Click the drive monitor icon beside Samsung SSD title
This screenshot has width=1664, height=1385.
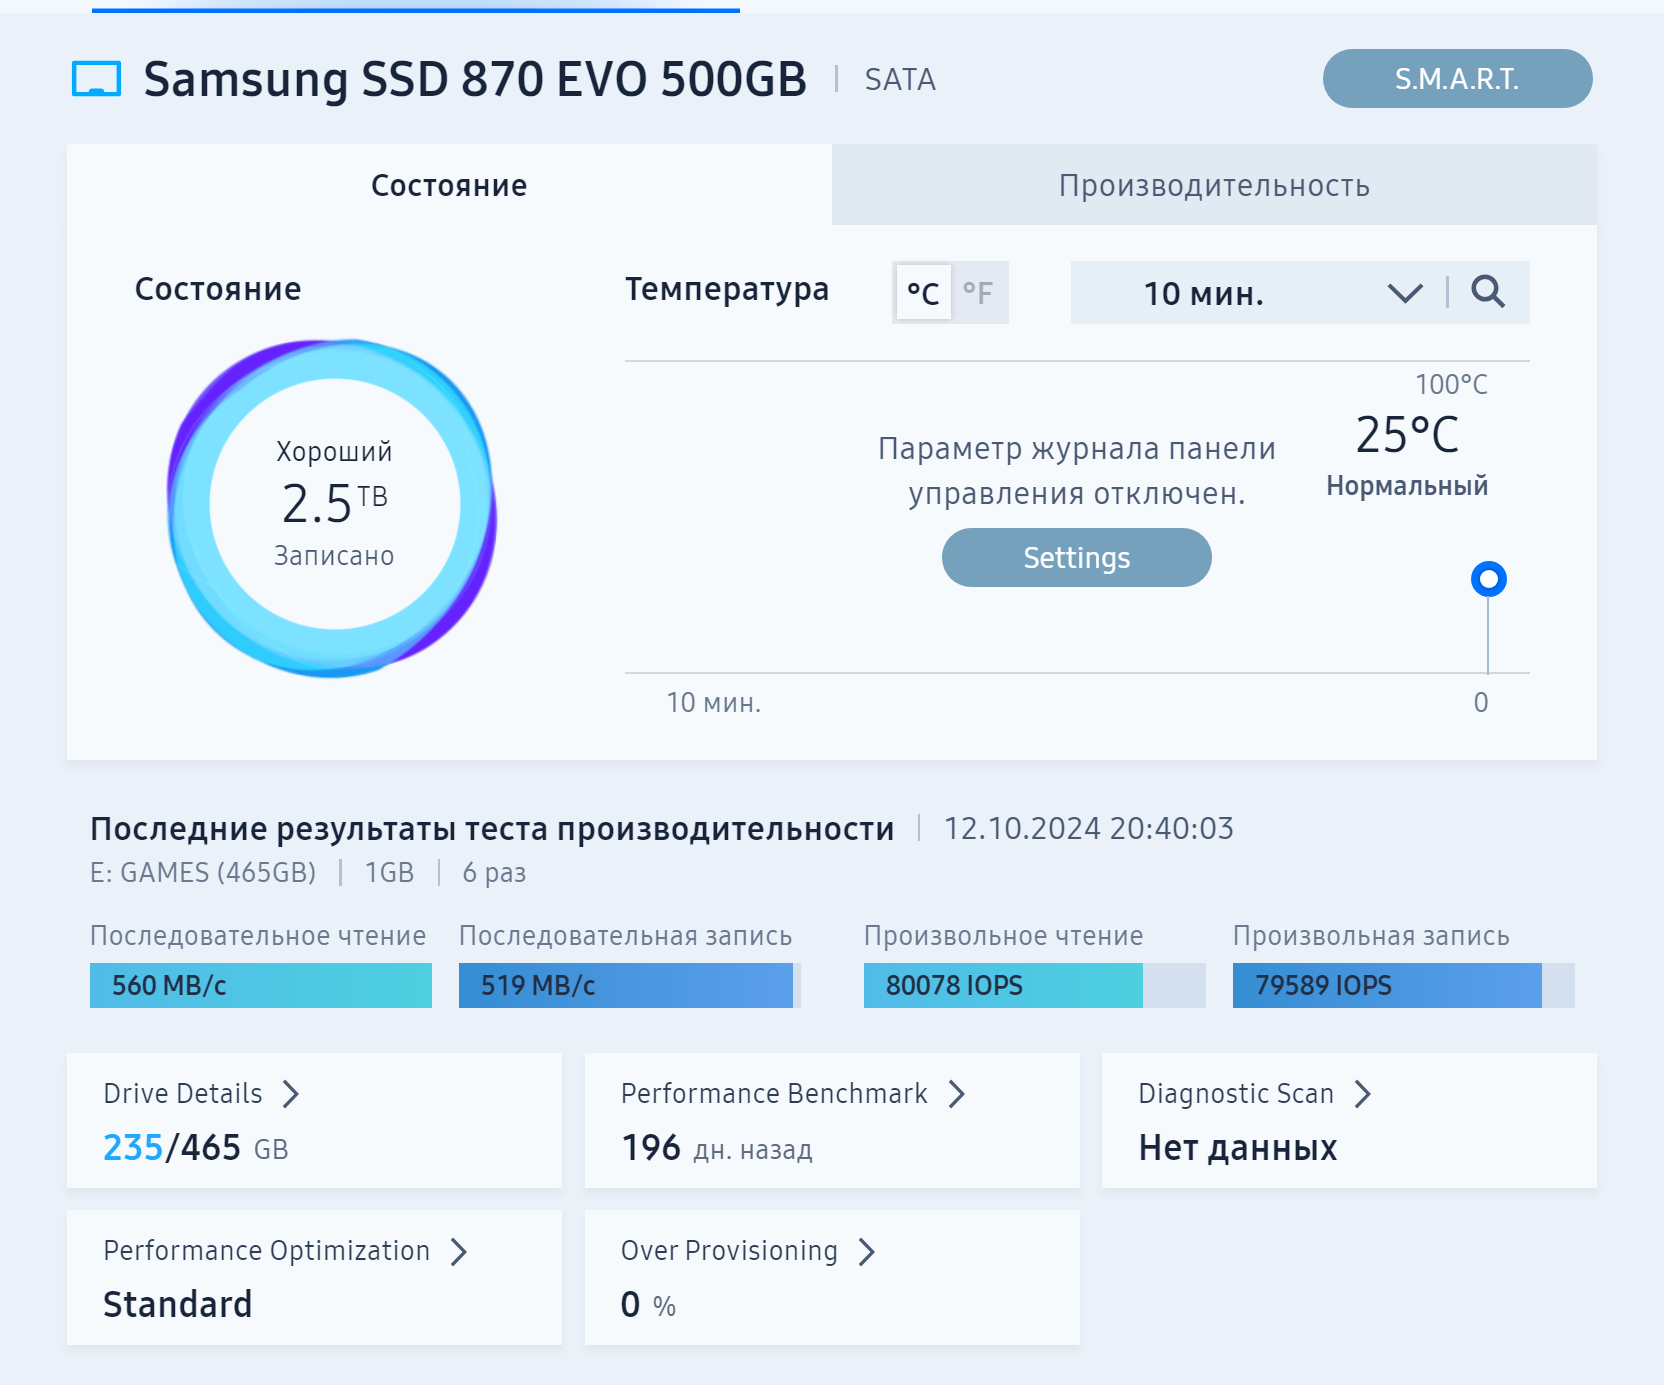coord(96,79)
